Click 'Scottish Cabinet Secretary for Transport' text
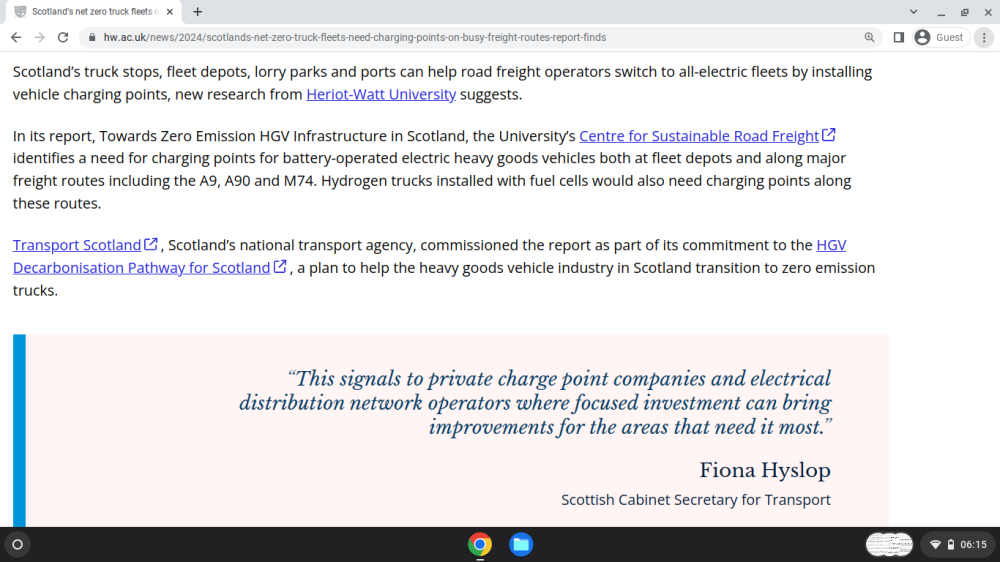Viewport: 1000px width, 562px height. (x=696, y=500)
